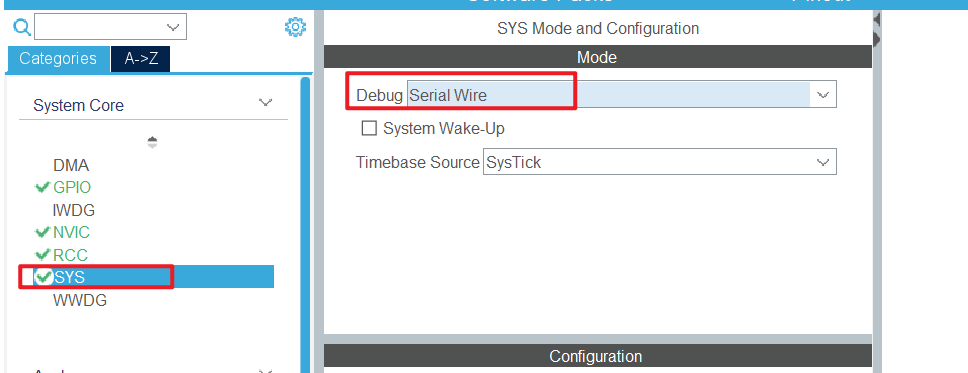The height and width of the screenshot is (373, 968).
Task: Enable the System Wake-Up checkbox
Action: click(369, 128)
